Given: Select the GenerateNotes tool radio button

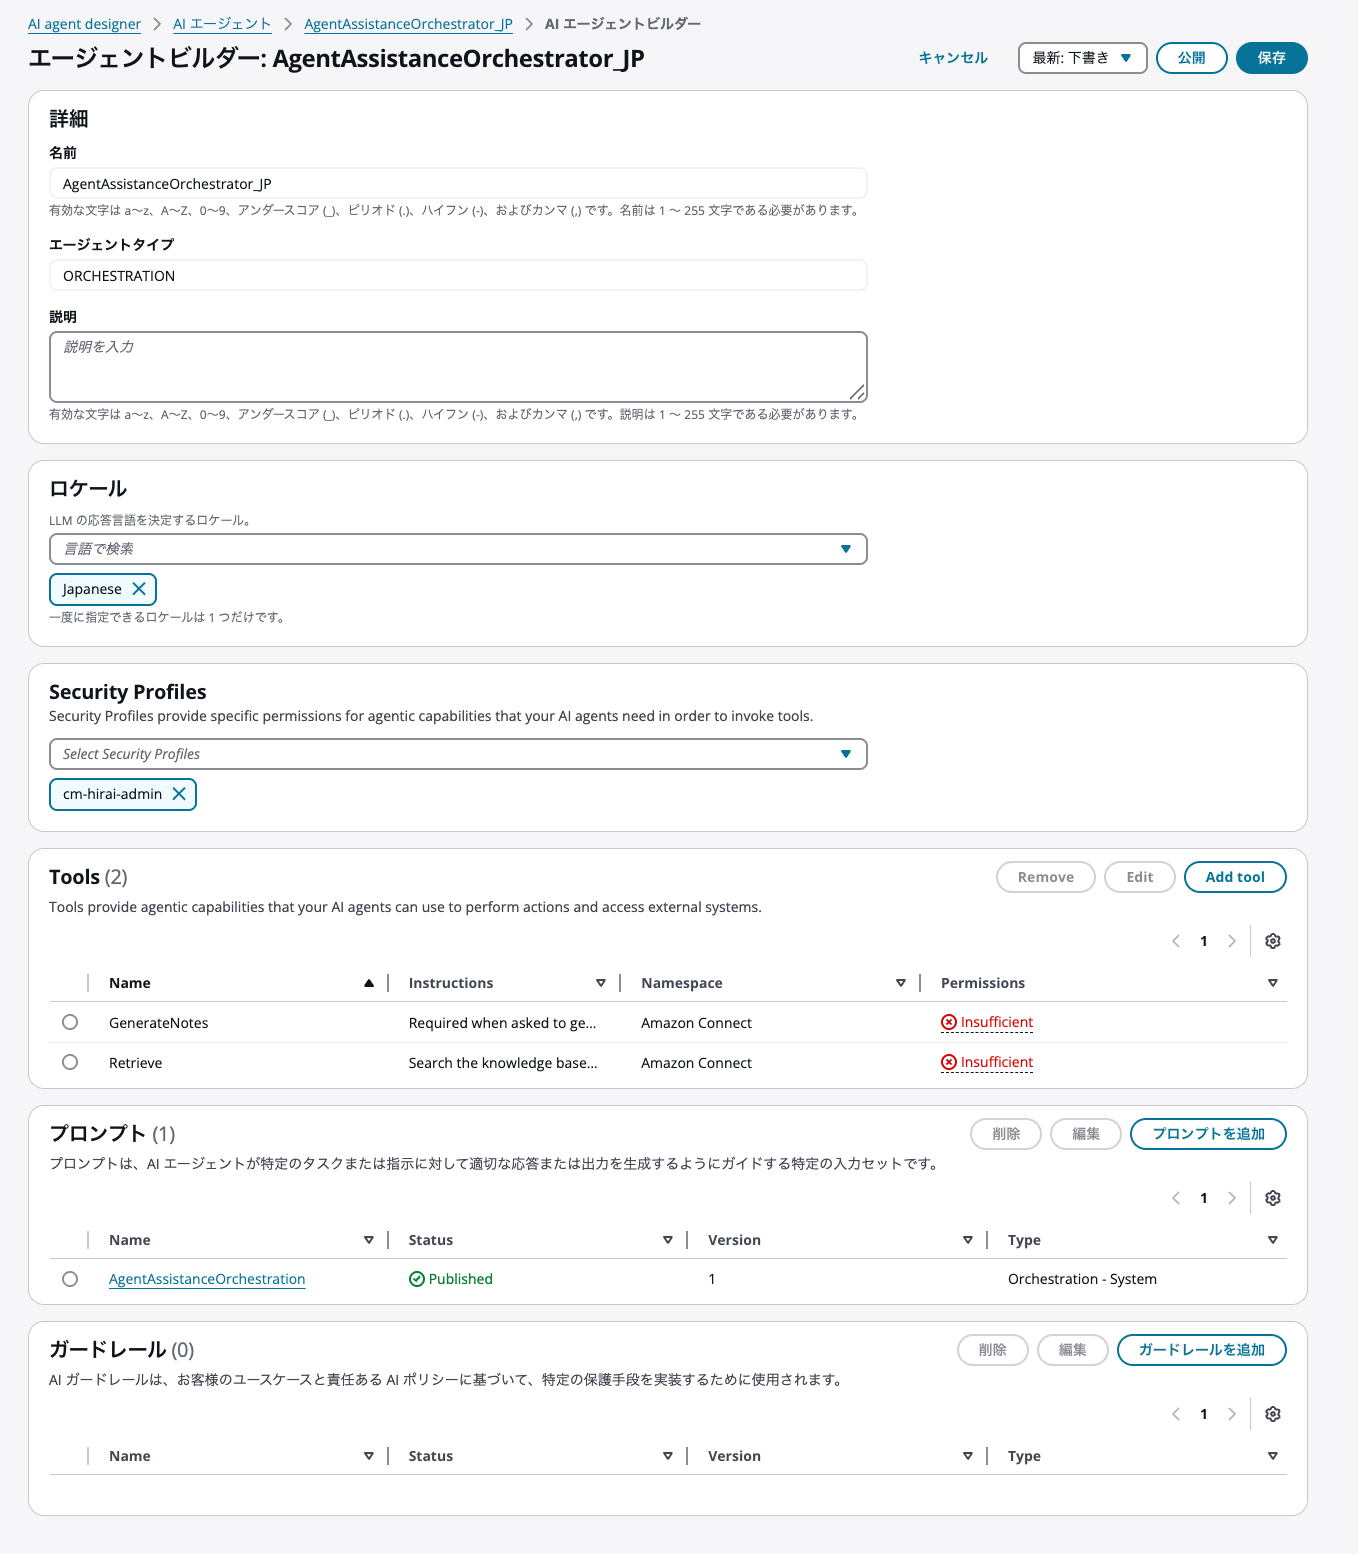Looking at the screenshot, I should [x=70, y=1022].
